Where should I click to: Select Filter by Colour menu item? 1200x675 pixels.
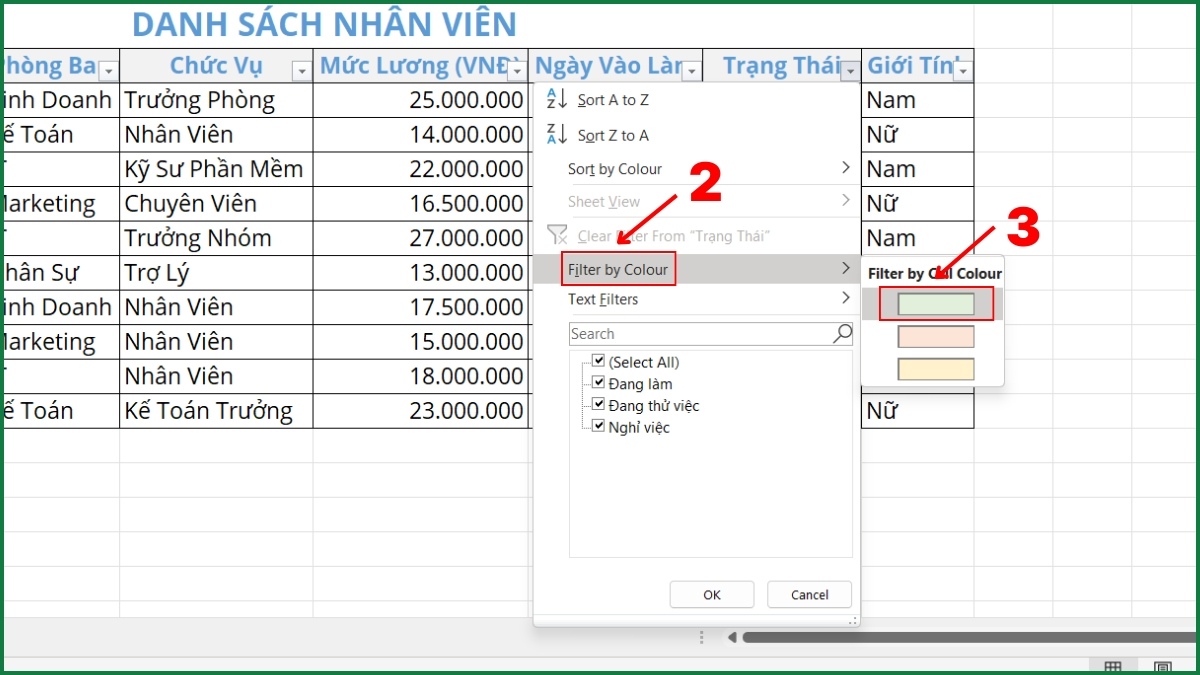(x=618, y=268)
